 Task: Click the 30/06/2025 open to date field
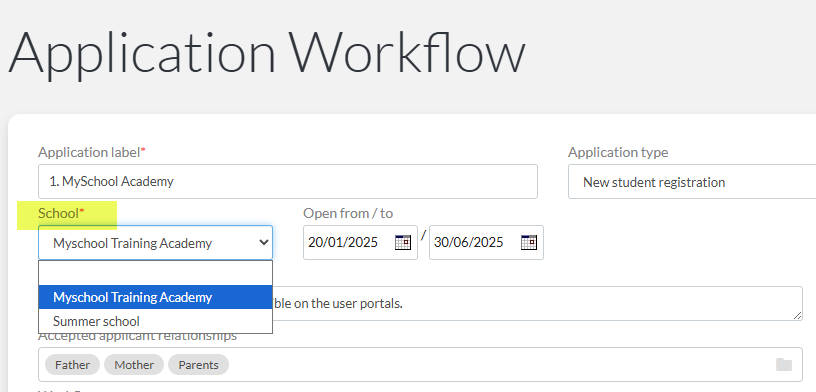(487, 243)
